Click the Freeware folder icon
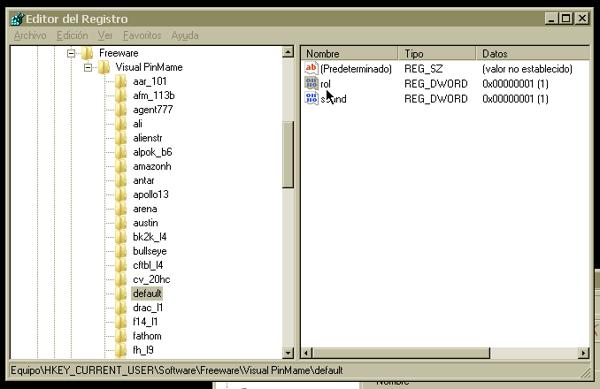This screenshot has width=600, height=389. click(88, 53)
